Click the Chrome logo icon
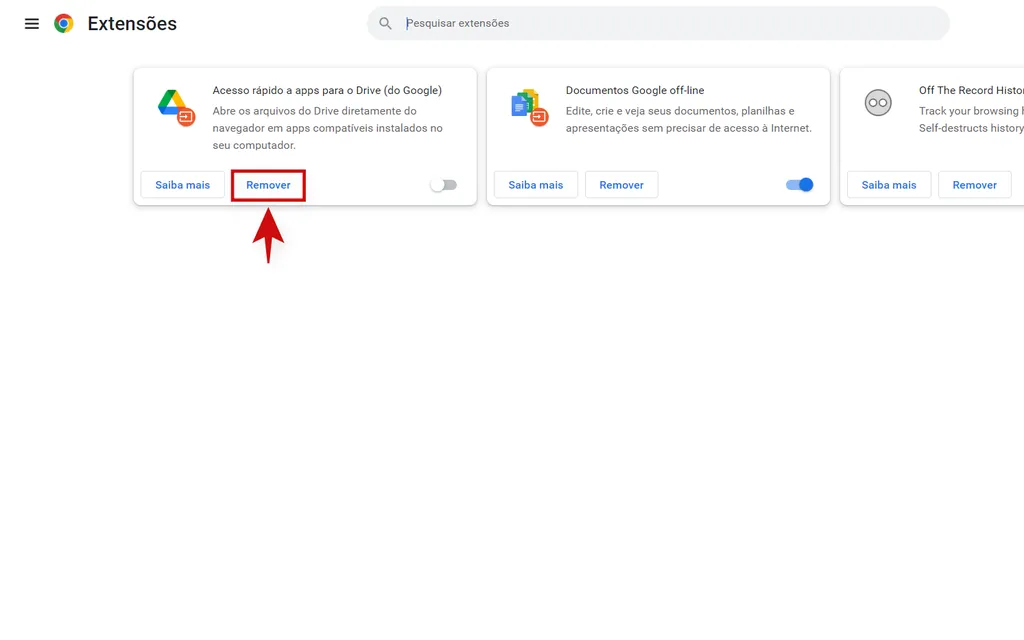Viewport: 1024px width, 640px height. tap(63, 24)
